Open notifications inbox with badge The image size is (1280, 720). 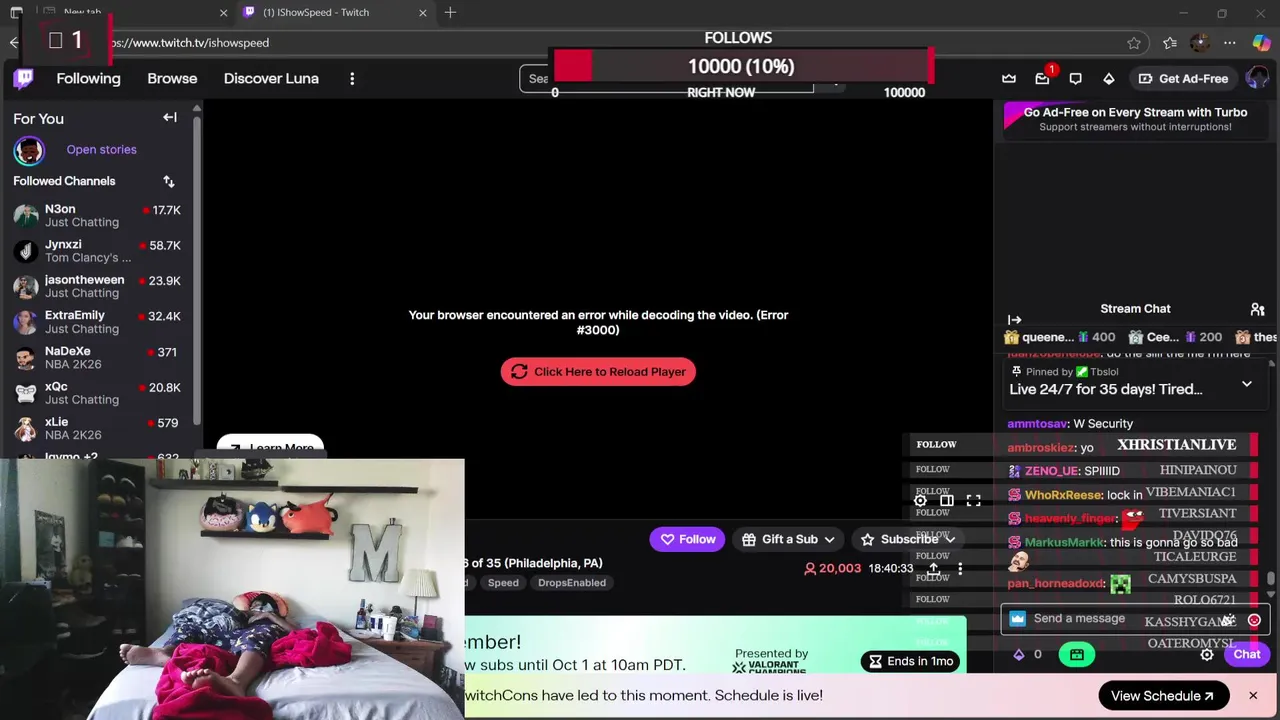click(1042, 78)
